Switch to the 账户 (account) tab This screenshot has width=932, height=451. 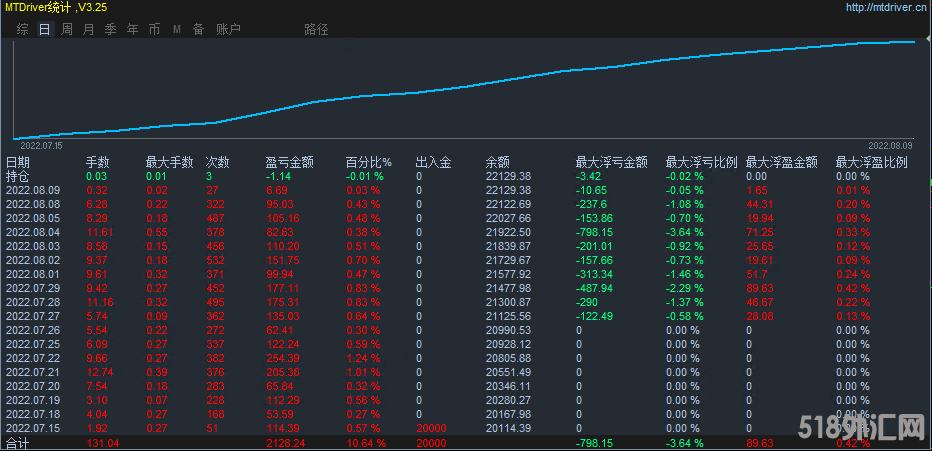tap(228, 29)
